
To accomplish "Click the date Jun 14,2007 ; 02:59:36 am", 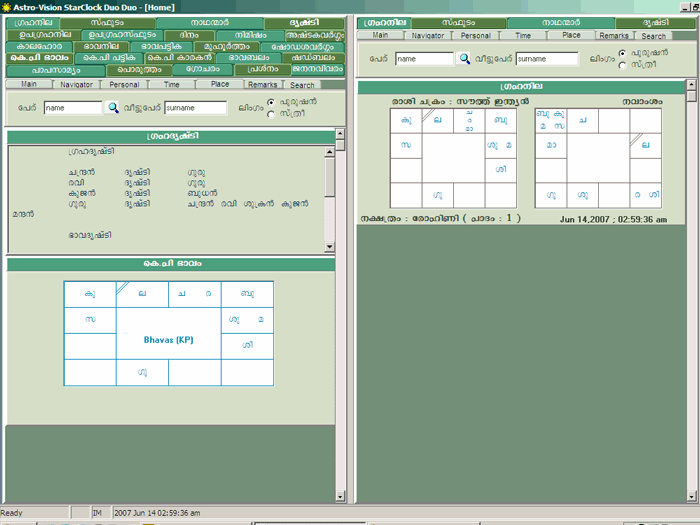I will click(x=613, y=220).
